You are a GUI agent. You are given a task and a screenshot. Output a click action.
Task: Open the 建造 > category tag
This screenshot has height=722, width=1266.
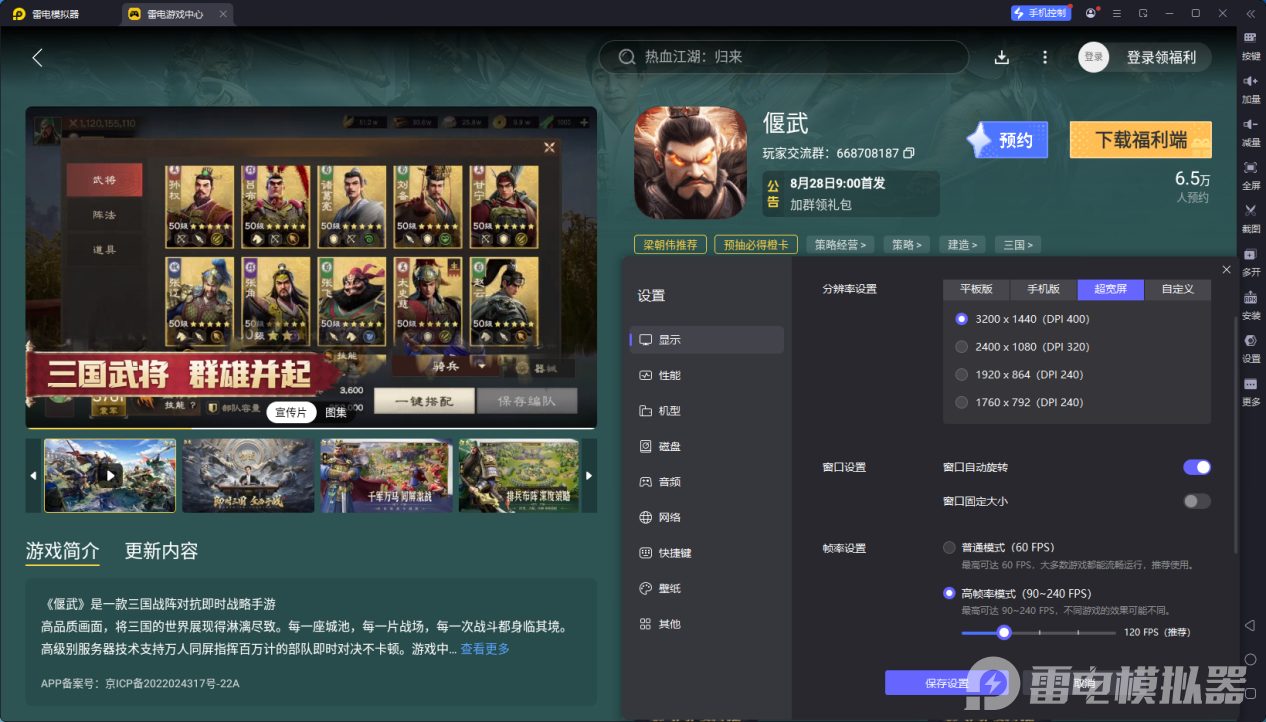[x=963, y=244]
